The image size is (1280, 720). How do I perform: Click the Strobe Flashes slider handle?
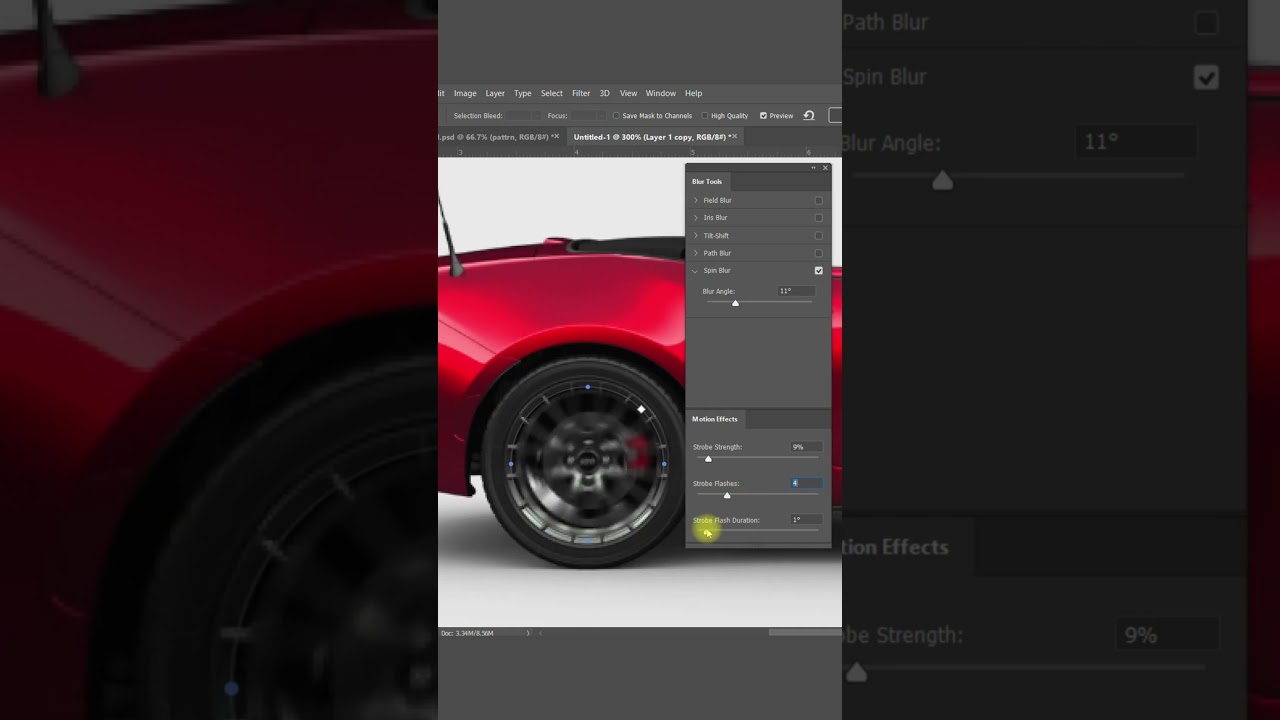coord(727,495)
